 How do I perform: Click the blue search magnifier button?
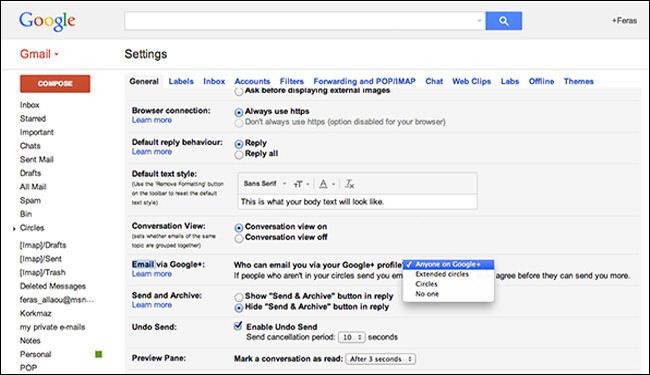point(504,21)
